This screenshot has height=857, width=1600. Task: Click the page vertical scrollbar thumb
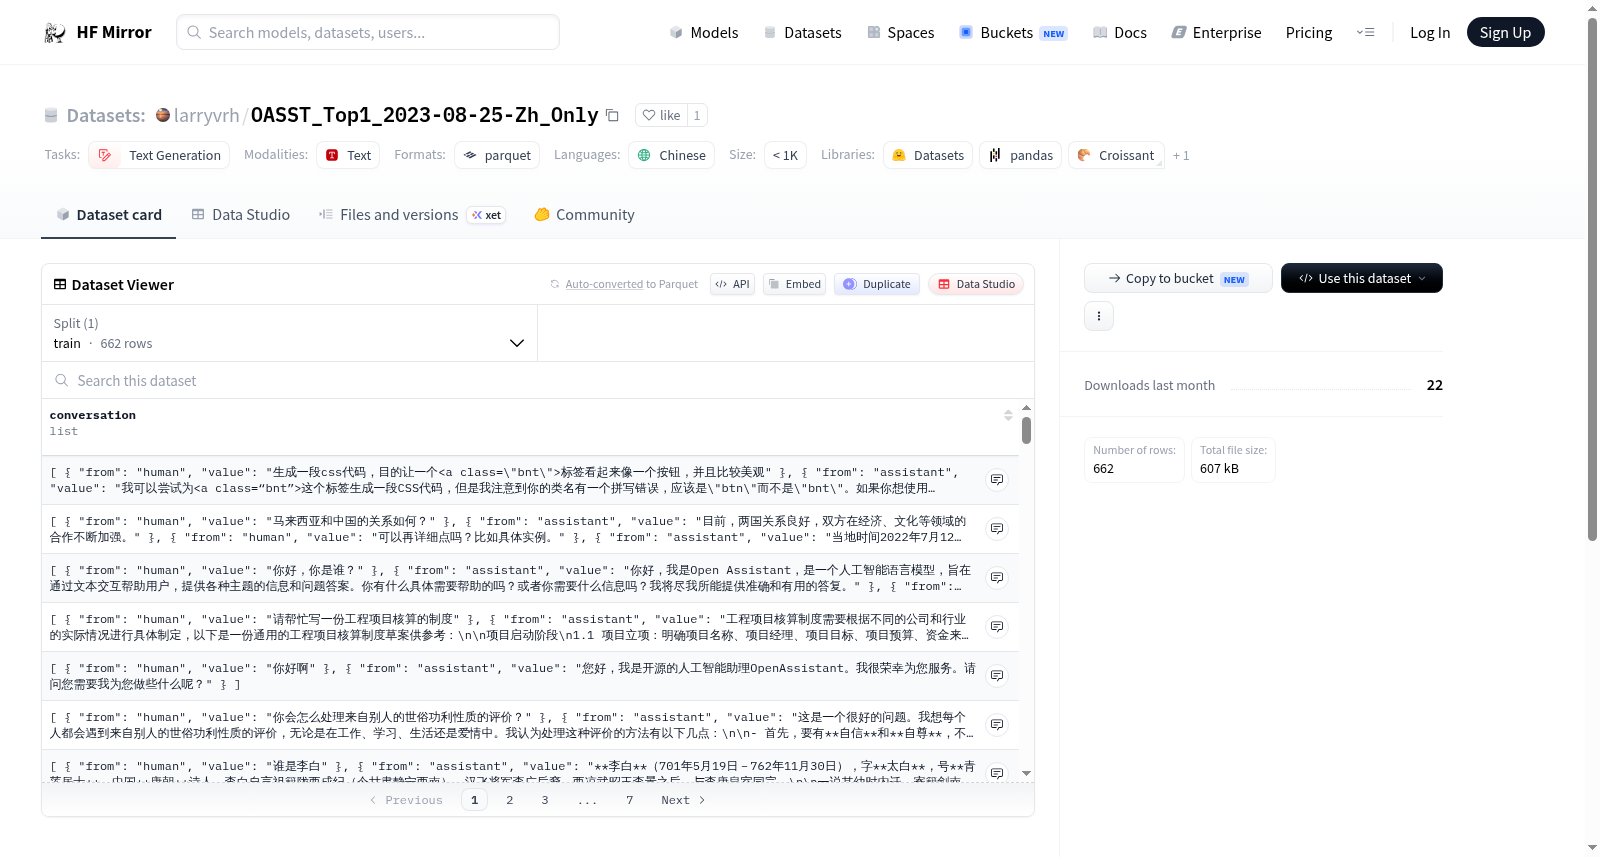pos(1593,279)
